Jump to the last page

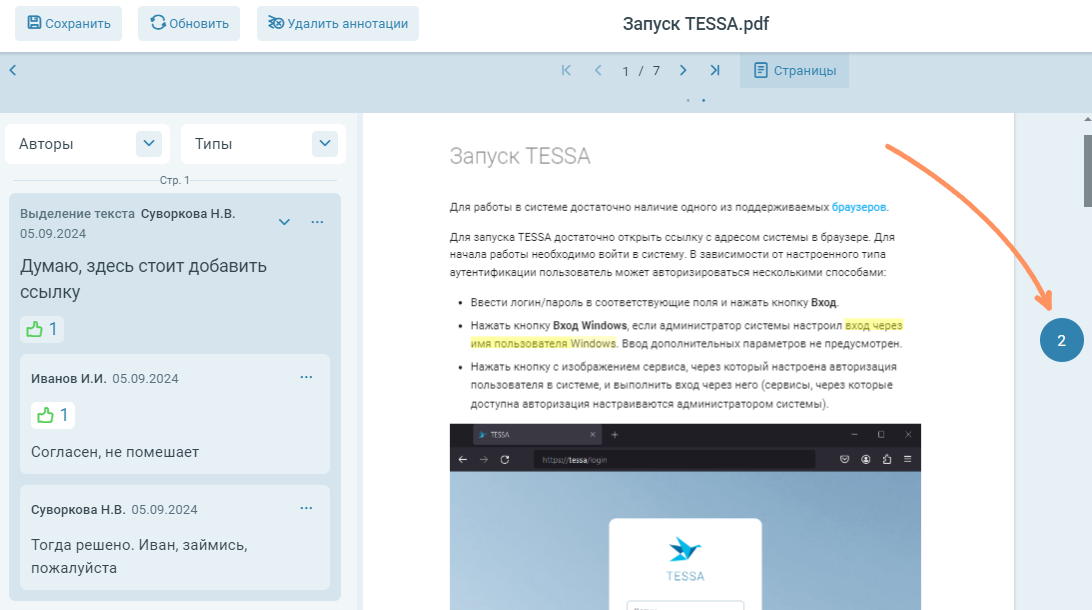coord(715,70)
